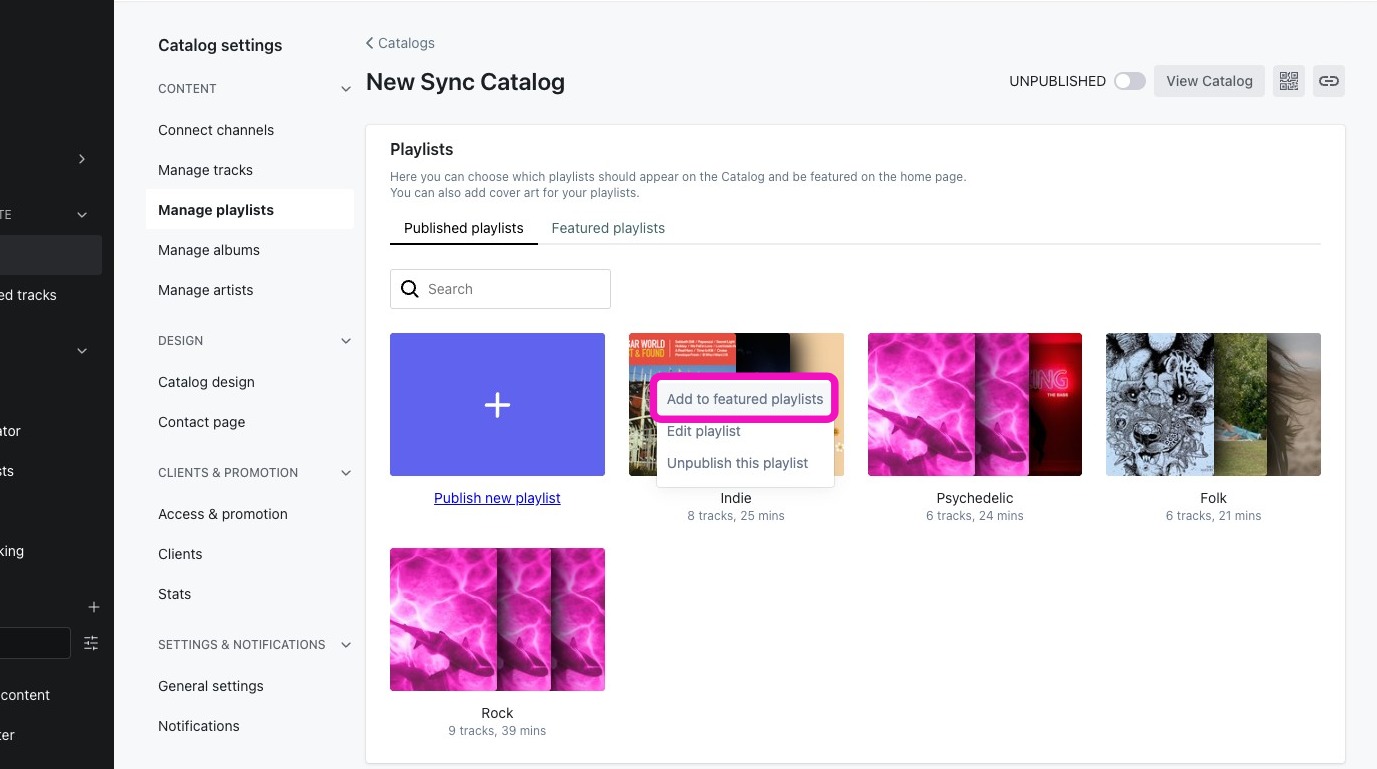Go back using Catalogs chevron
Viewport: 1377px width, 769px height.
click(370, 43)
